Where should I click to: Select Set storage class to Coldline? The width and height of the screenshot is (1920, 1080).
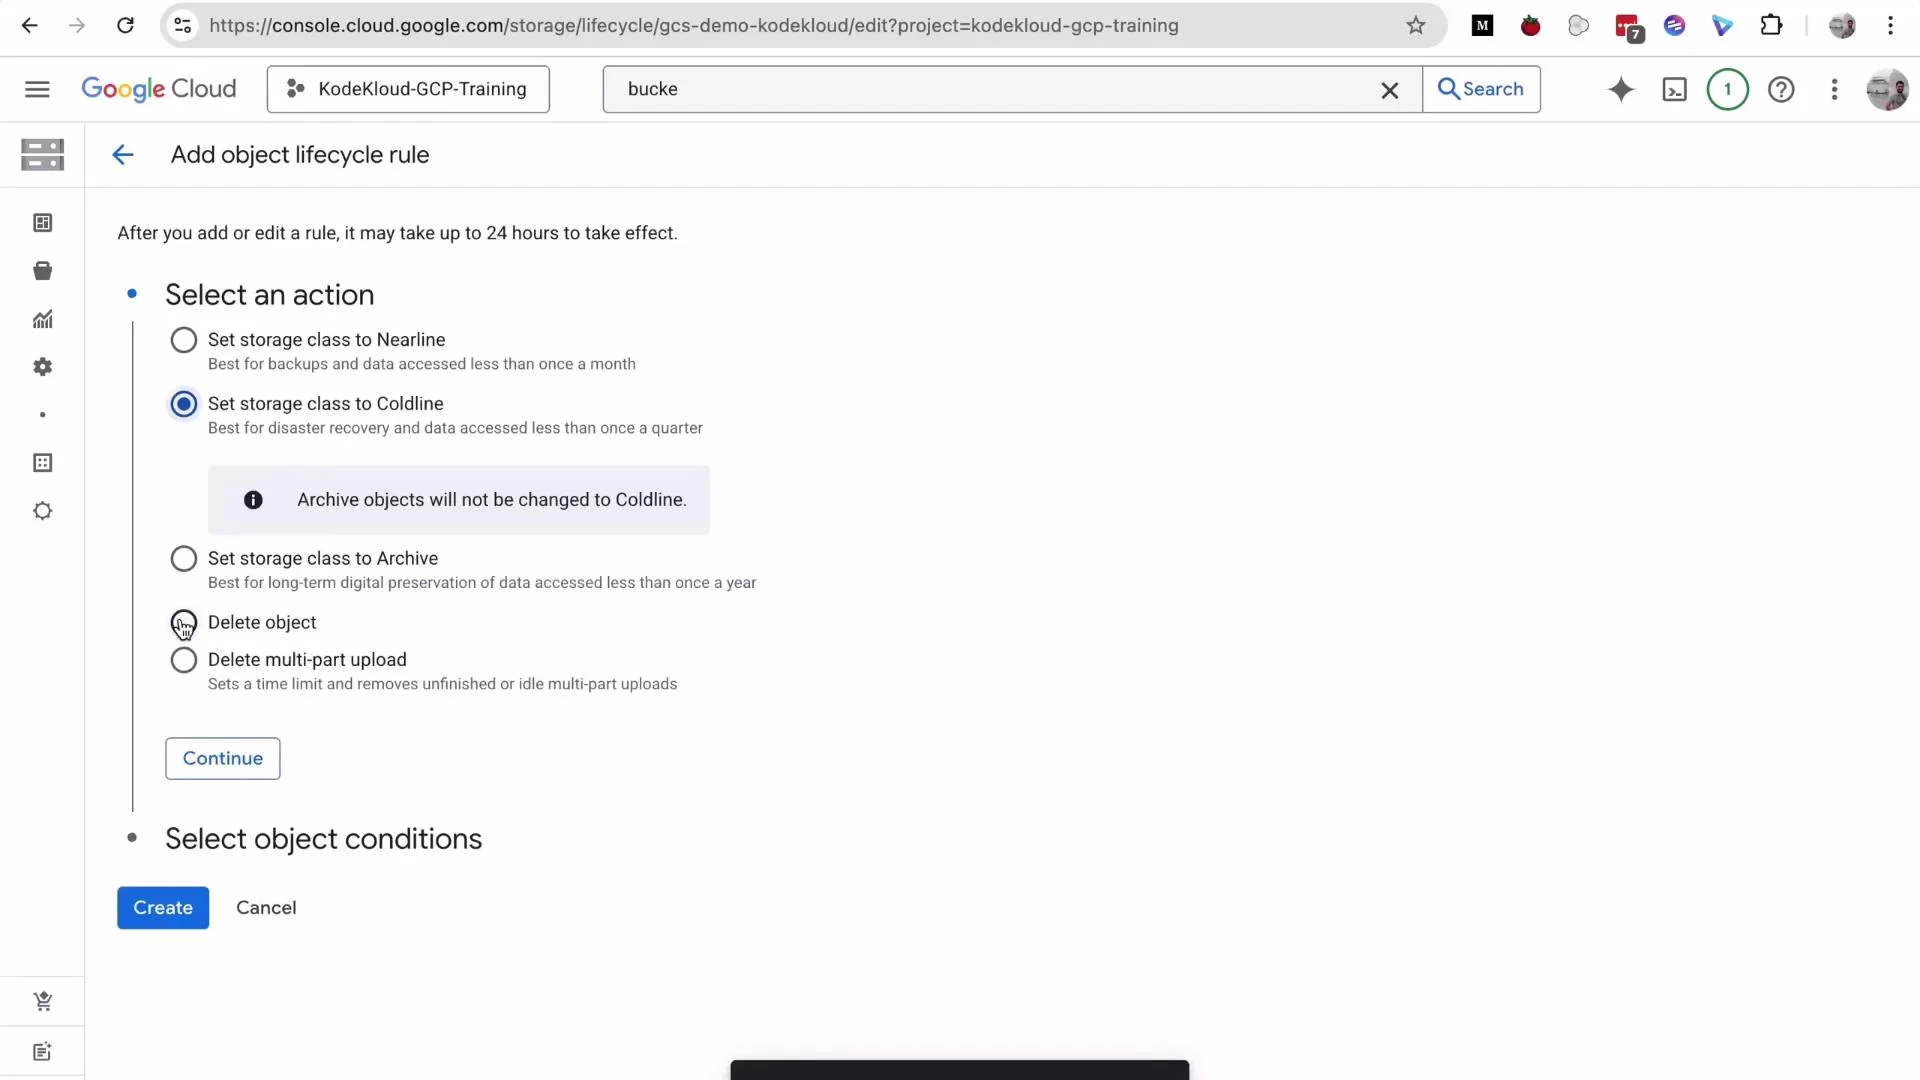[x=184, y=404]
